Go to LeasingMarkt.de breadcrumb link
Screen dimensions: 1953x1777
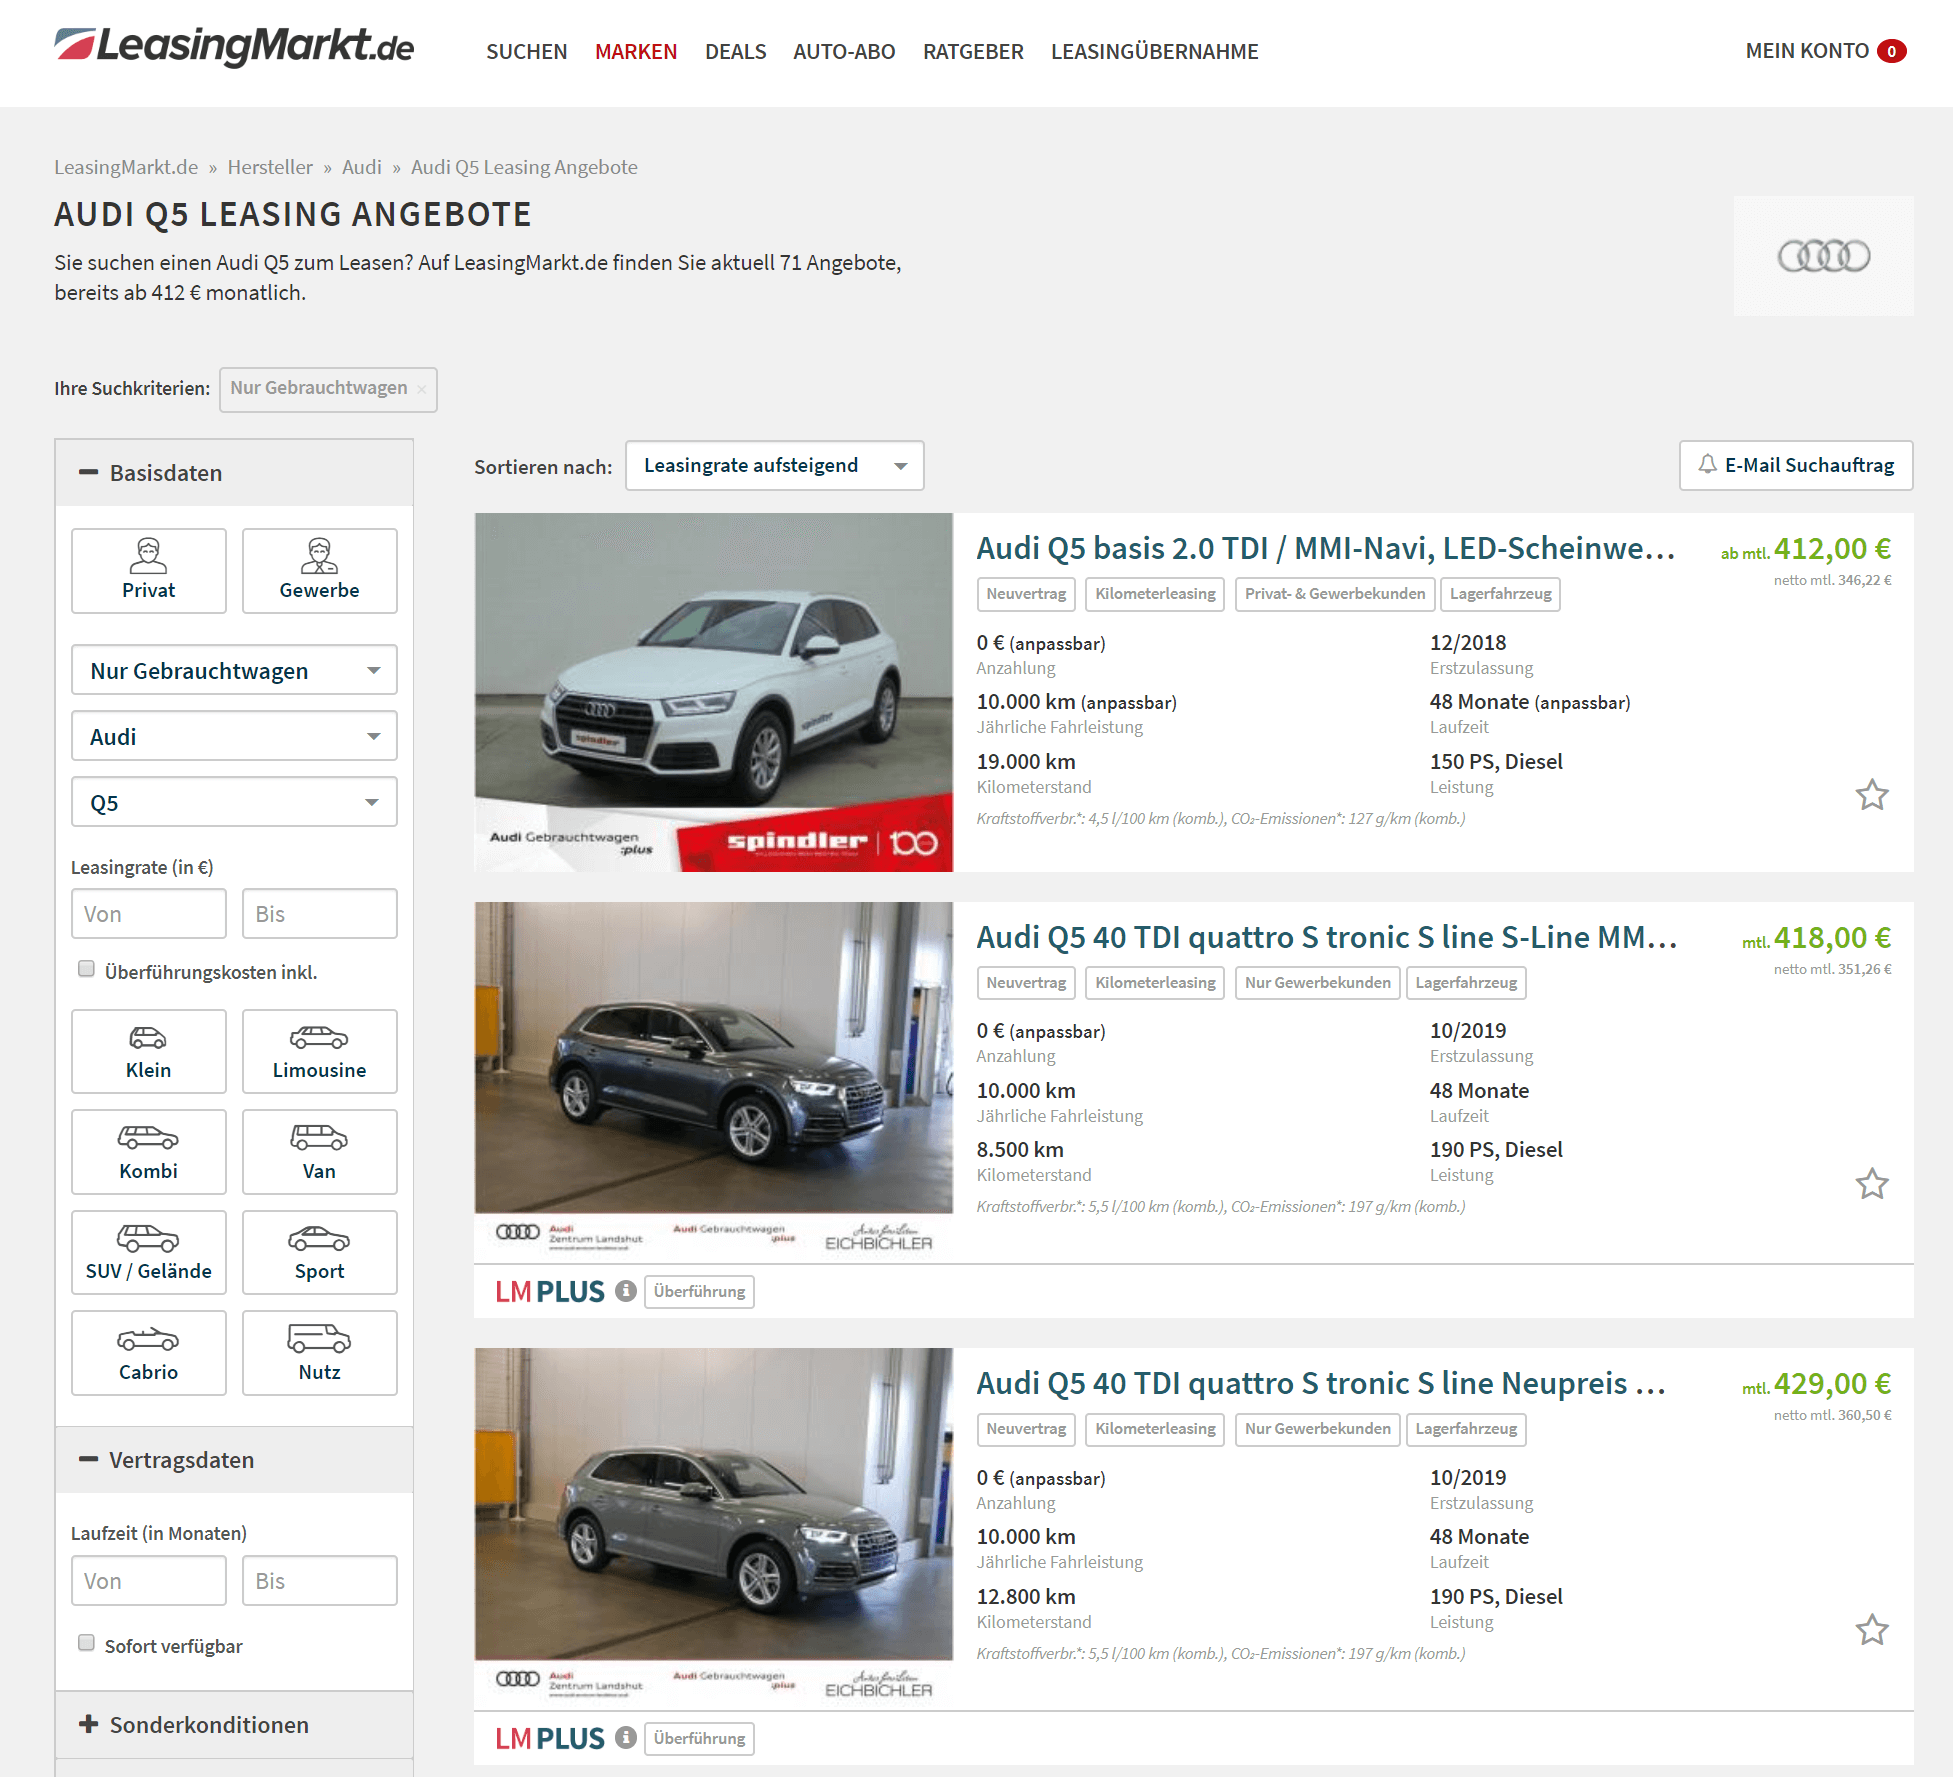coord(126,167)
